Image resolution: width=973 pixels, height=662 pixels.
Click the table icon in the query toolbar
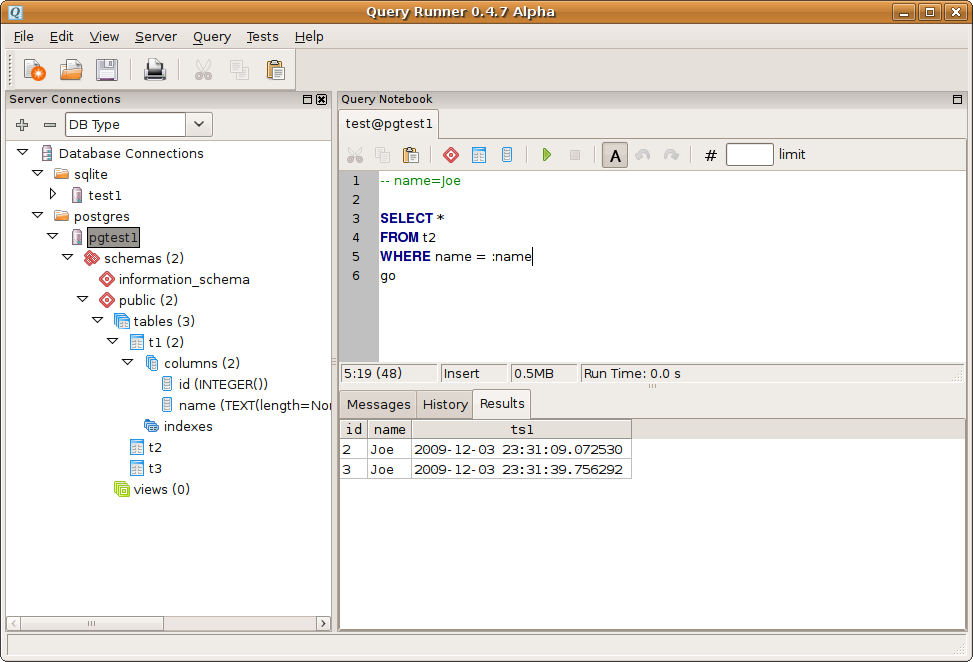click(479, 154)
